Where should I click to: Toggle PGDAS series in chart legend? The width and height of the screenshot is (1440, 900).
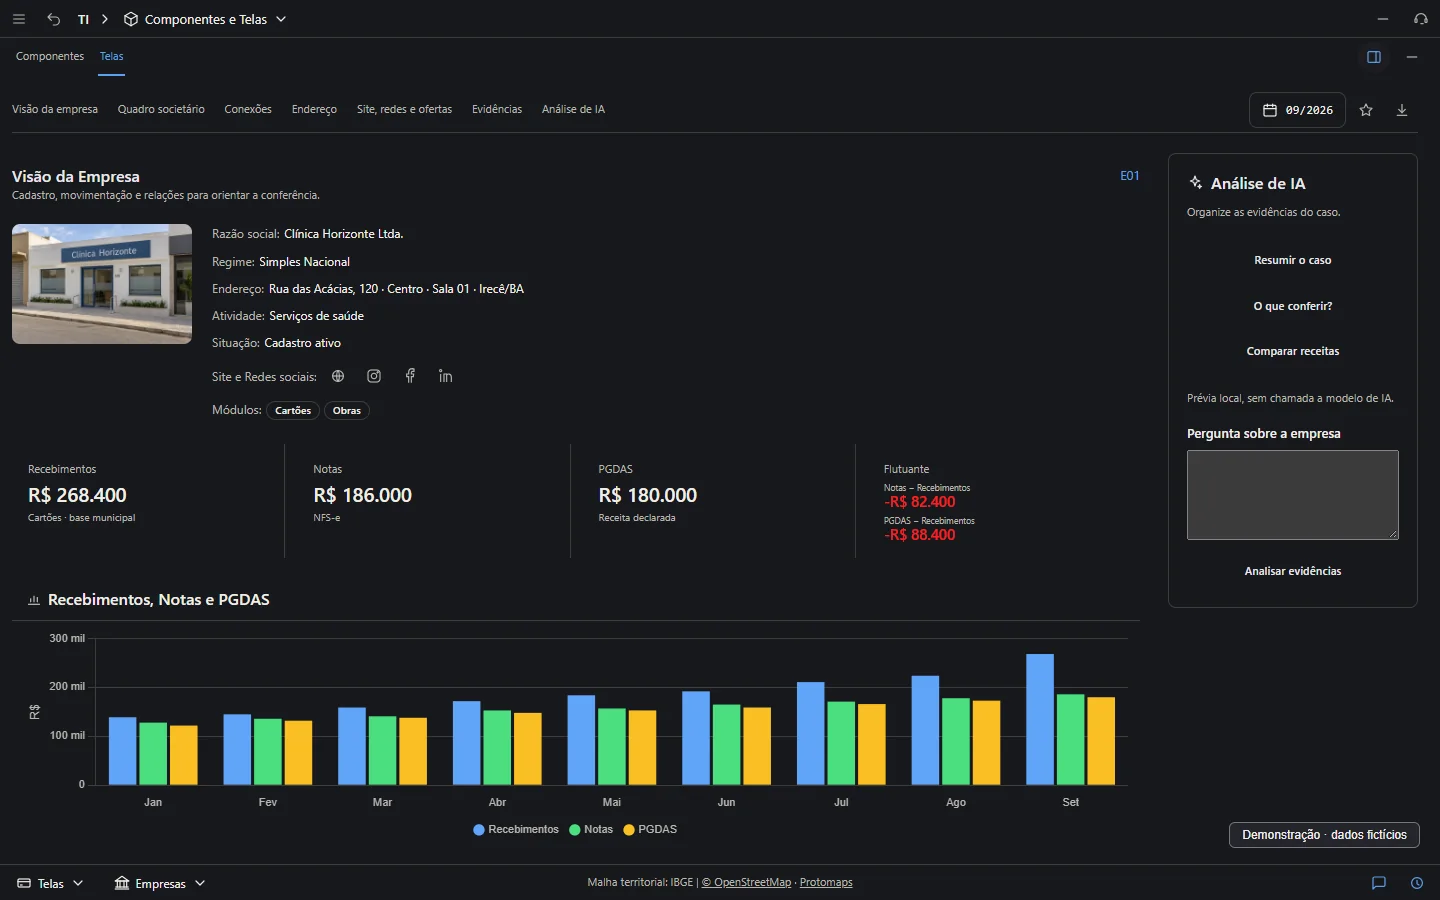tap(650, 829)
